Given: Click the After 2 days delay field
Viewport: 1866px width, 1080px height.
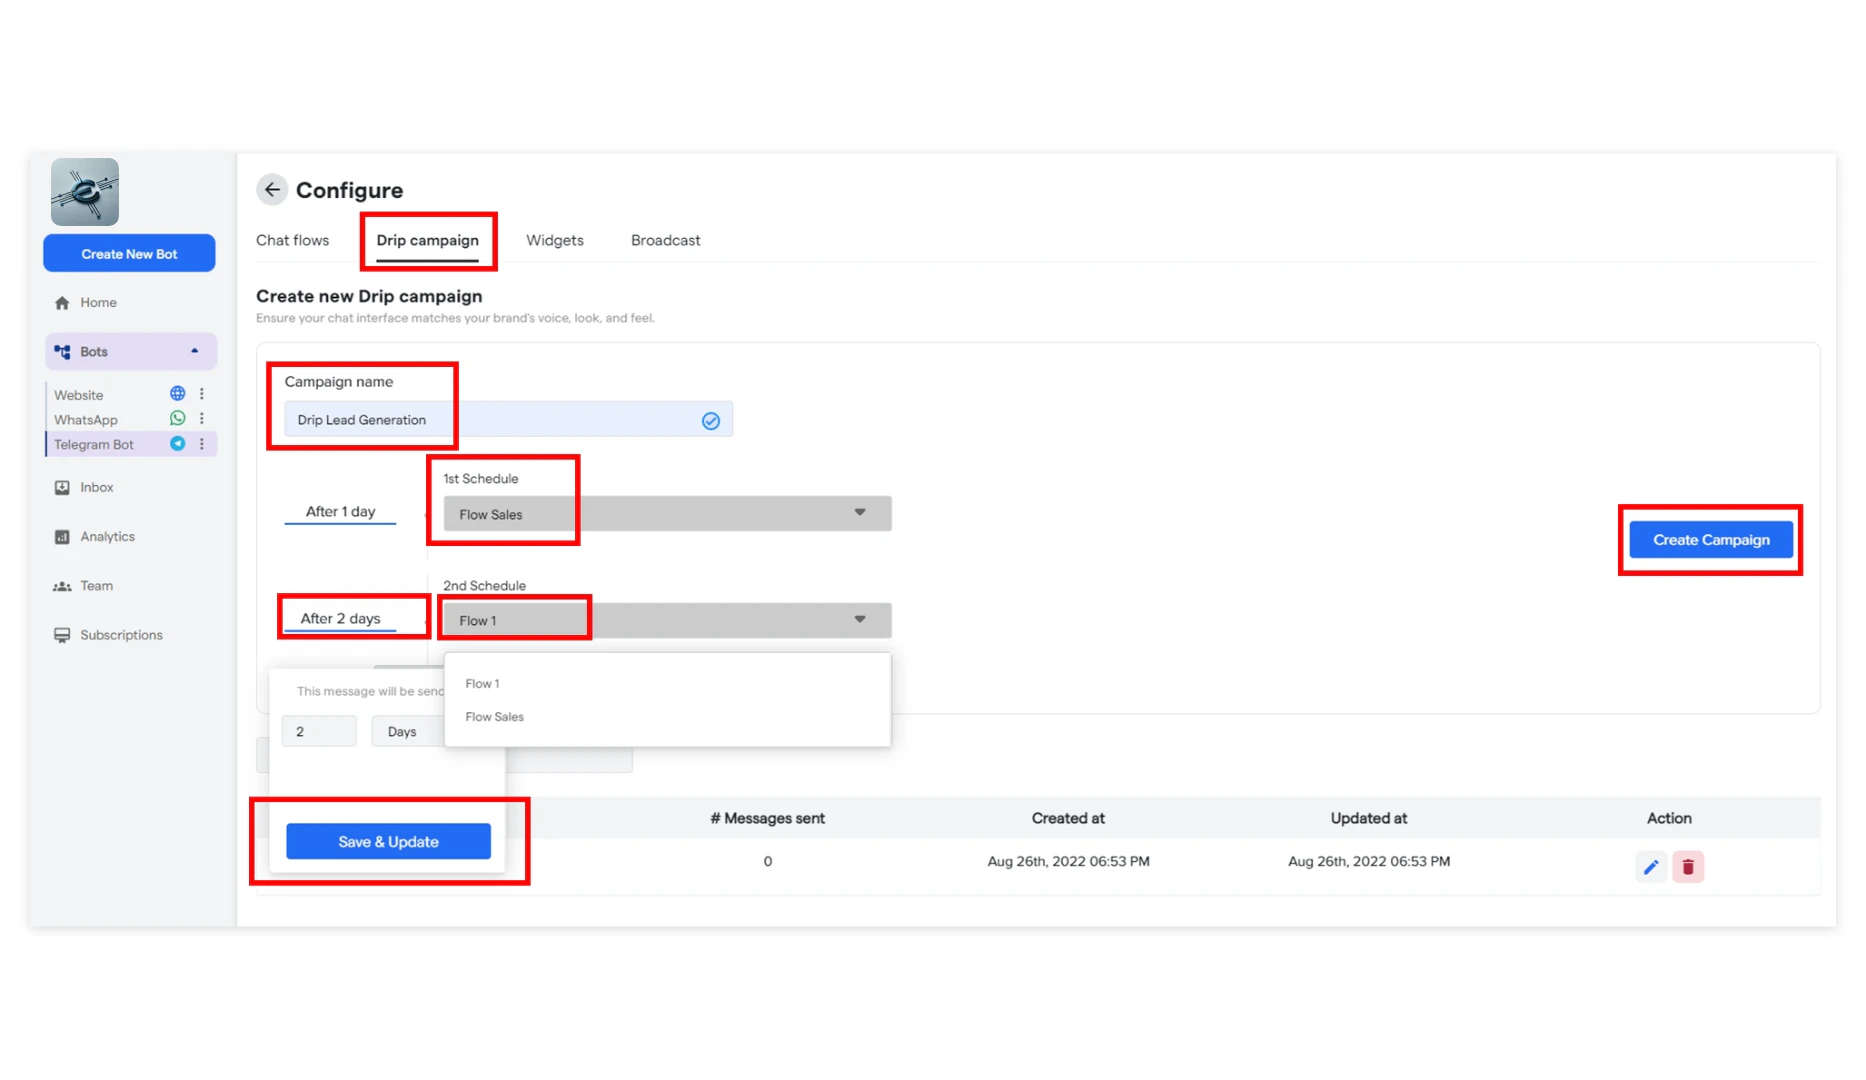Looking at the screenshot, I should [340, 619].
